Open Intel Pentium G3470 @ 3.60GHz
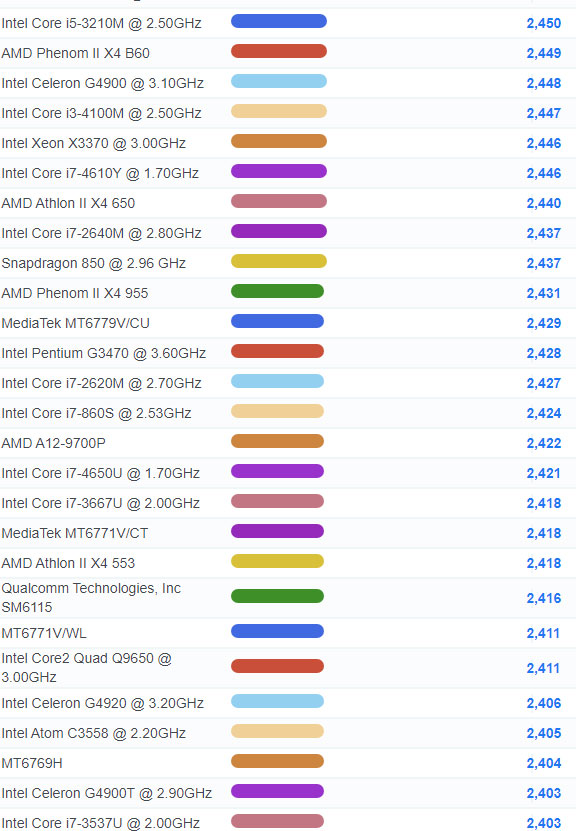 point(103,353)
